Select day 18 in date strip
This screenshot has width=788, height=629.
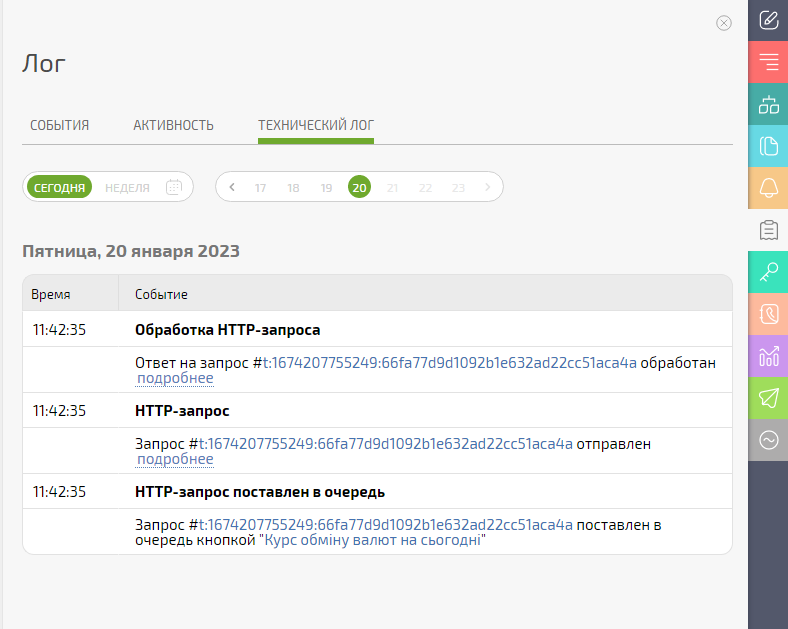(x=293, y=188)
